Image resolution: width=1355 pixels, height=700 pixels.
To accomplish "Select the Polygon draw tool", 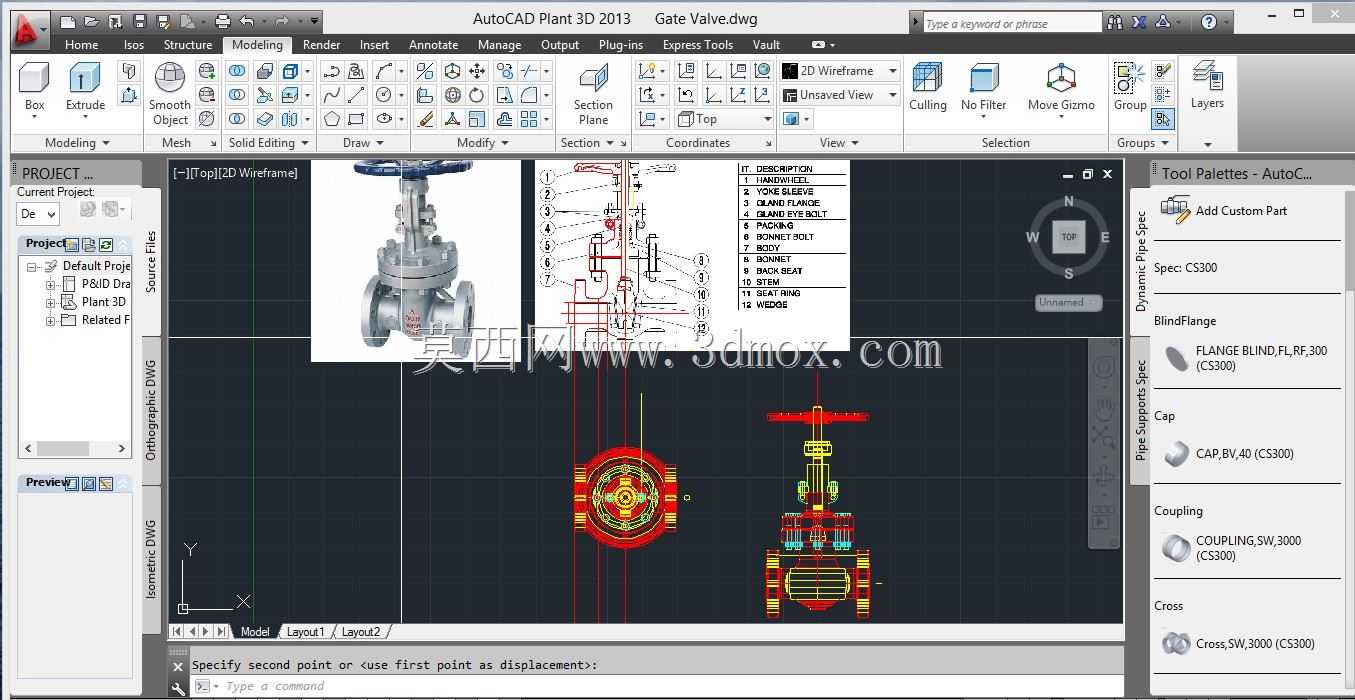I will pos(332,119).
